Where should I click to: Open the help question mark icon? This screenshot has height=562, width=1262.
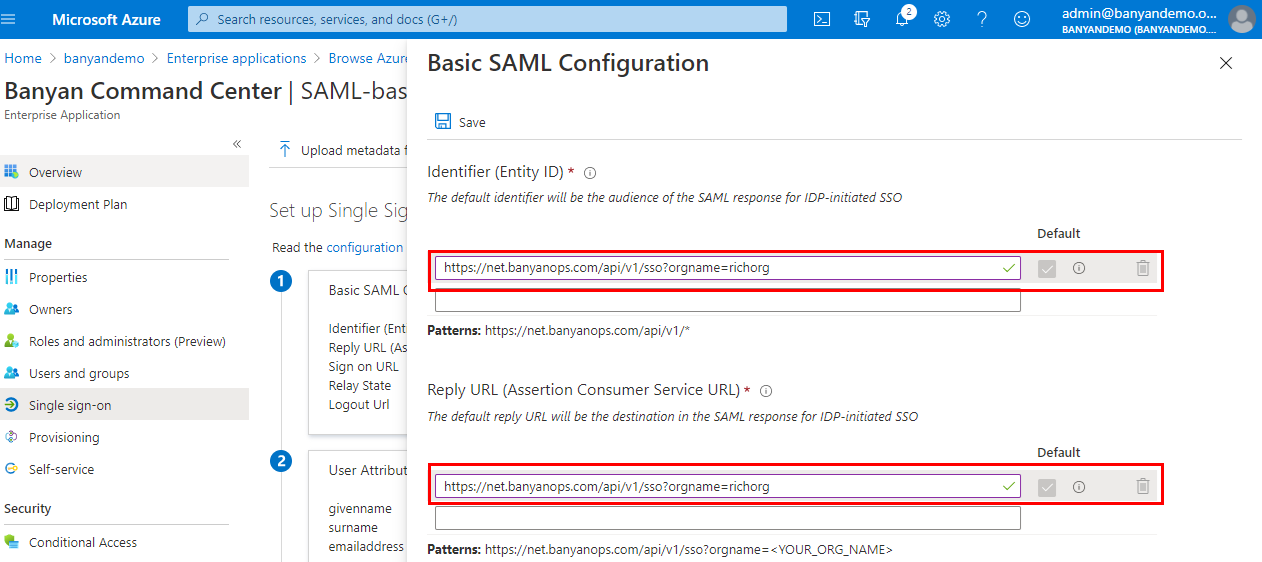click(x=982, y=19)
